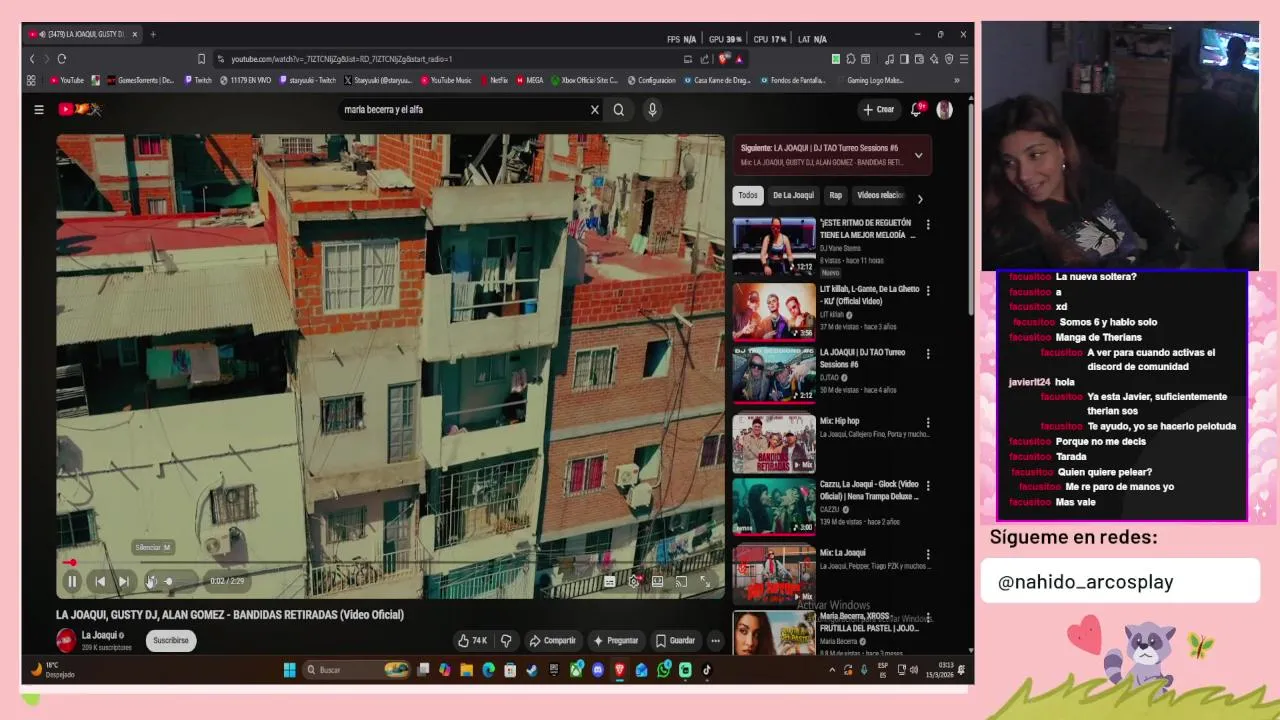
Task: Open the Crear upload menu
Action: pos(879,110)
